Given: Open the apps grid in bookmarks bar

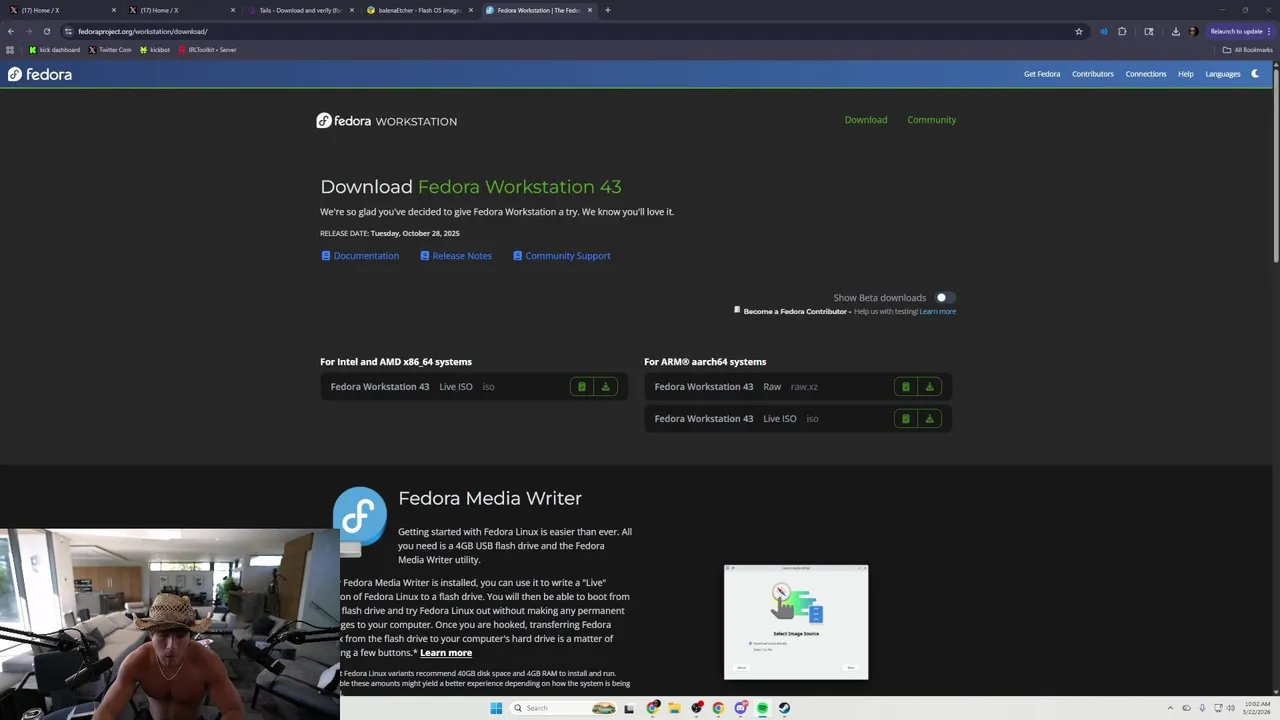Looking at the screenshot, I should (x=10, y=50).
